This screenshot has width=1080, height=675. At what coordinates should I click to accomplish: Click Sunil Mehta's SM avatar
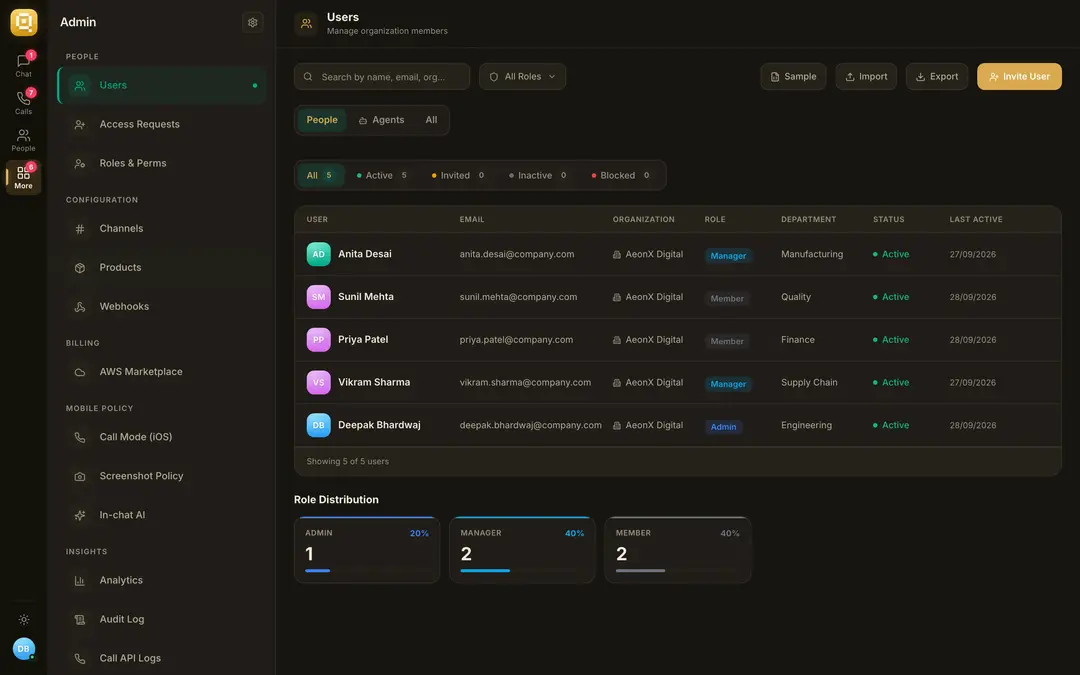click(x=318, y=297)
